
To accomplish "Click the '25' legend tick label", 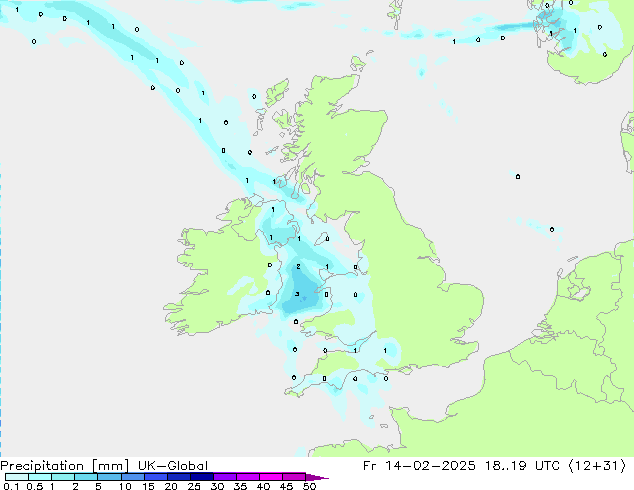I will point(194,486).
